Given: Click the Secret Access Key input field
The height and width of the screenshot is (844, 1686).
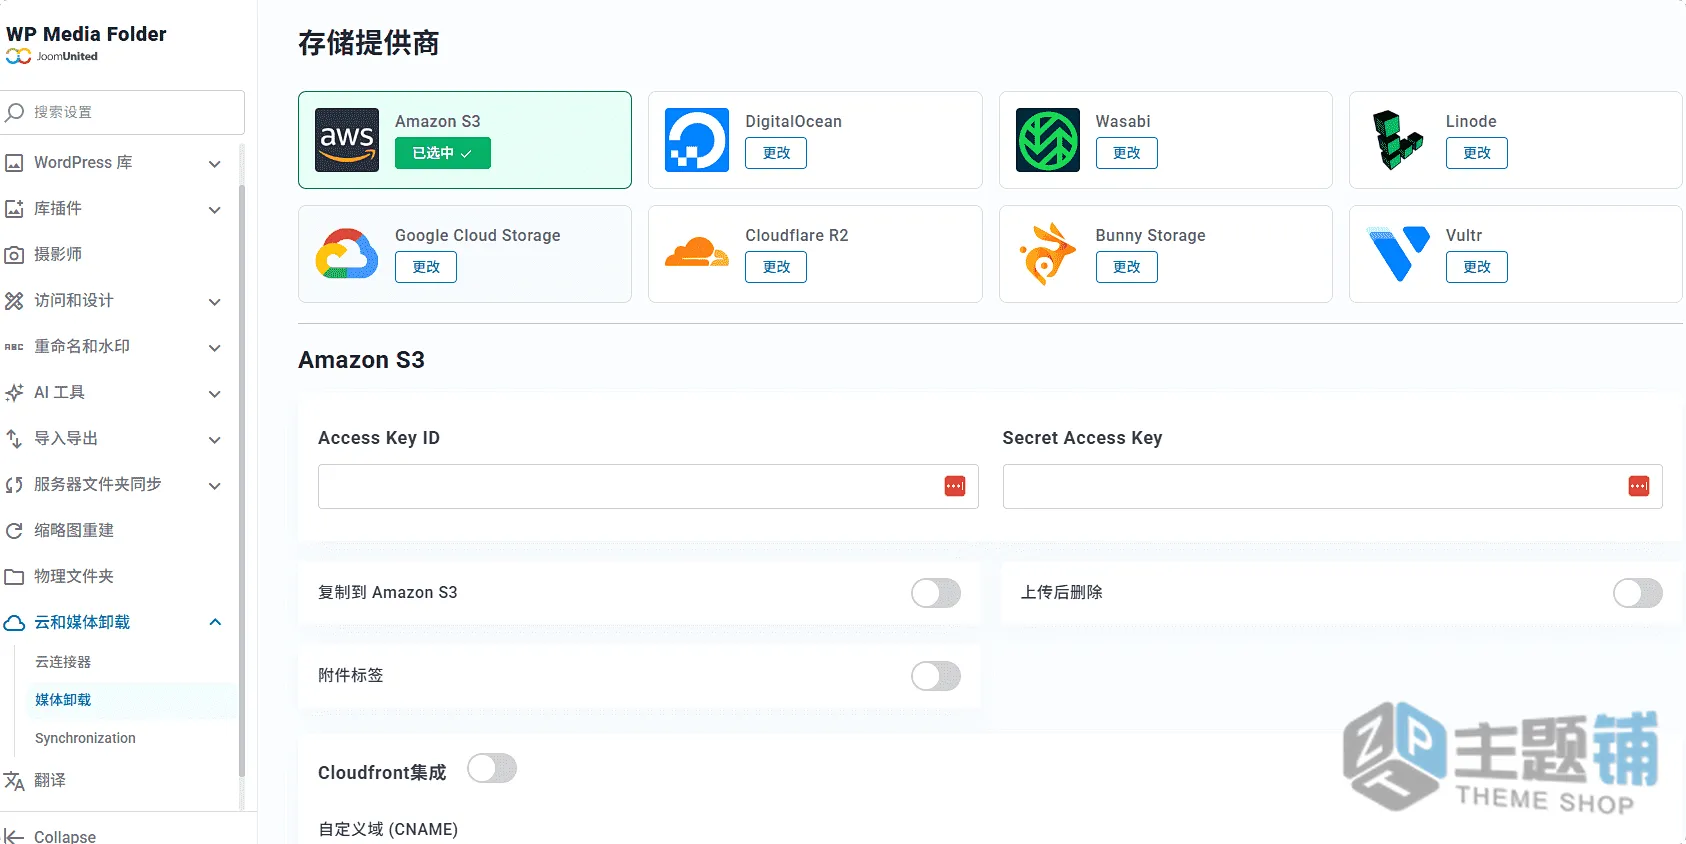Looking at the screenshot, I should [x=1333, y=486].
